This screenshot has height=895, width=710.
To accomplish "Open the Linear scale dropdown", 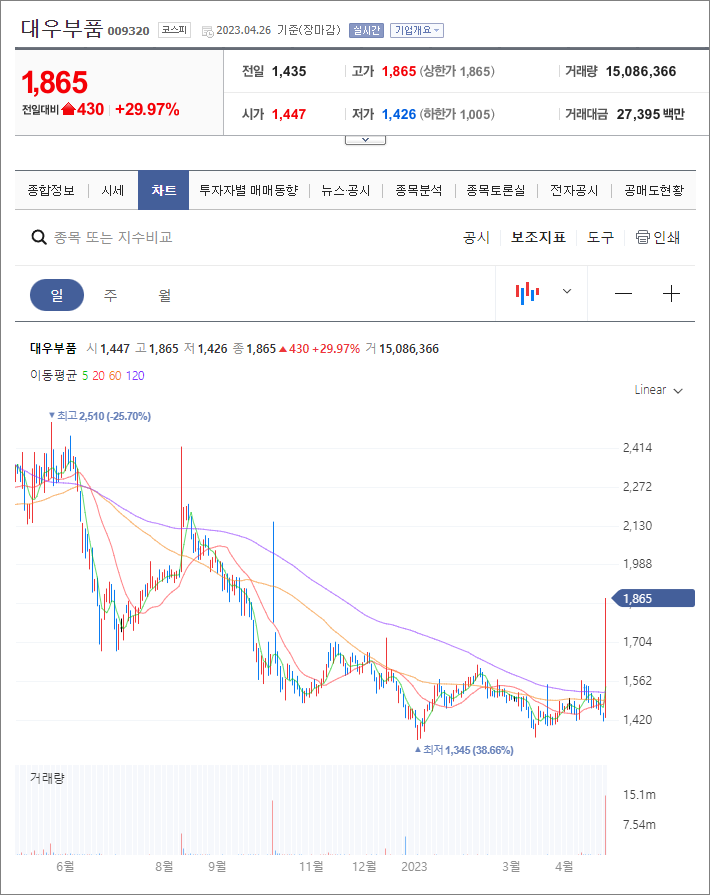I will (659, 390).
